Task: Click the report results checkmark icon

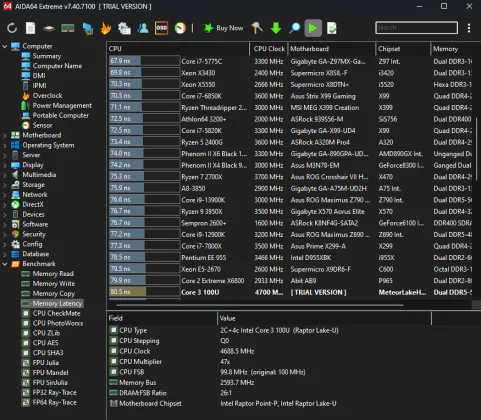Action: click(332, 28)
